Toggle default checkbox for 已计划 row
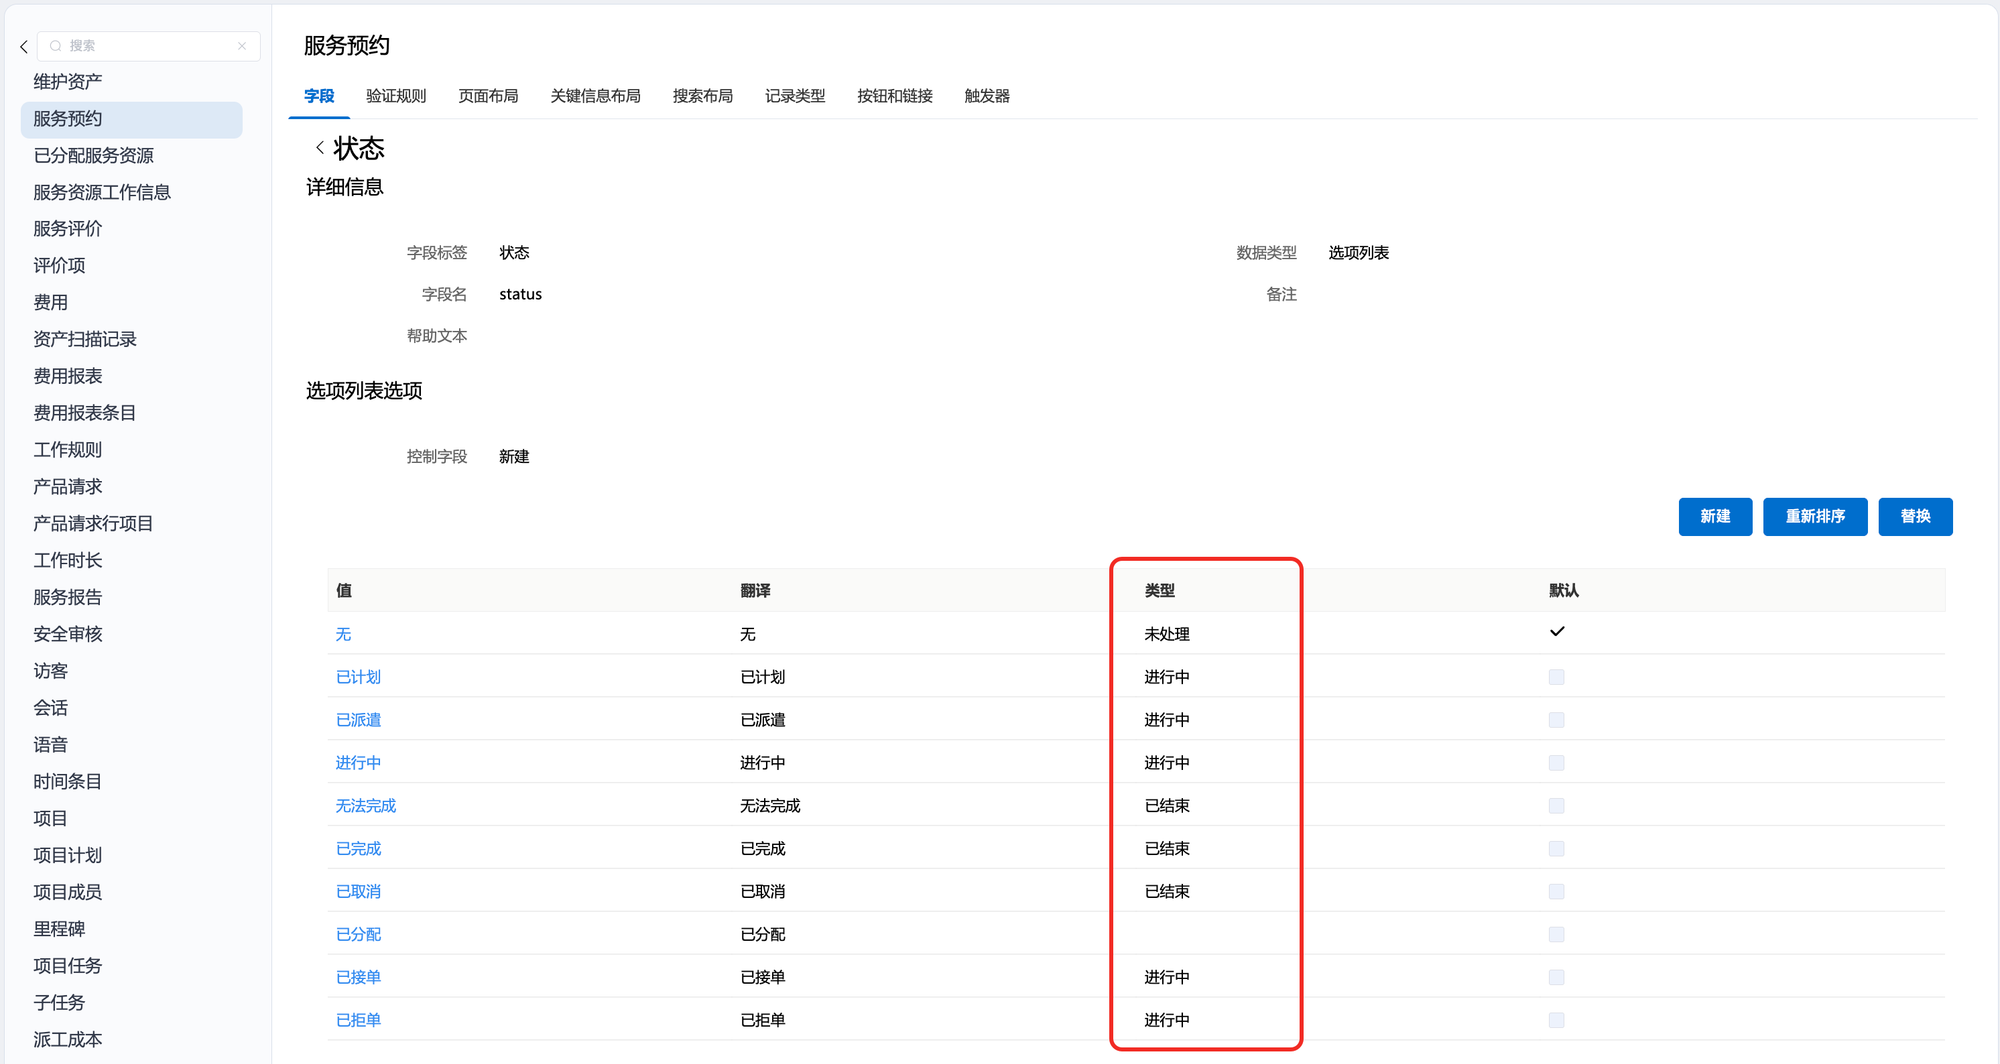Screen dimensions: 2000x1064 coord(1556,677)
